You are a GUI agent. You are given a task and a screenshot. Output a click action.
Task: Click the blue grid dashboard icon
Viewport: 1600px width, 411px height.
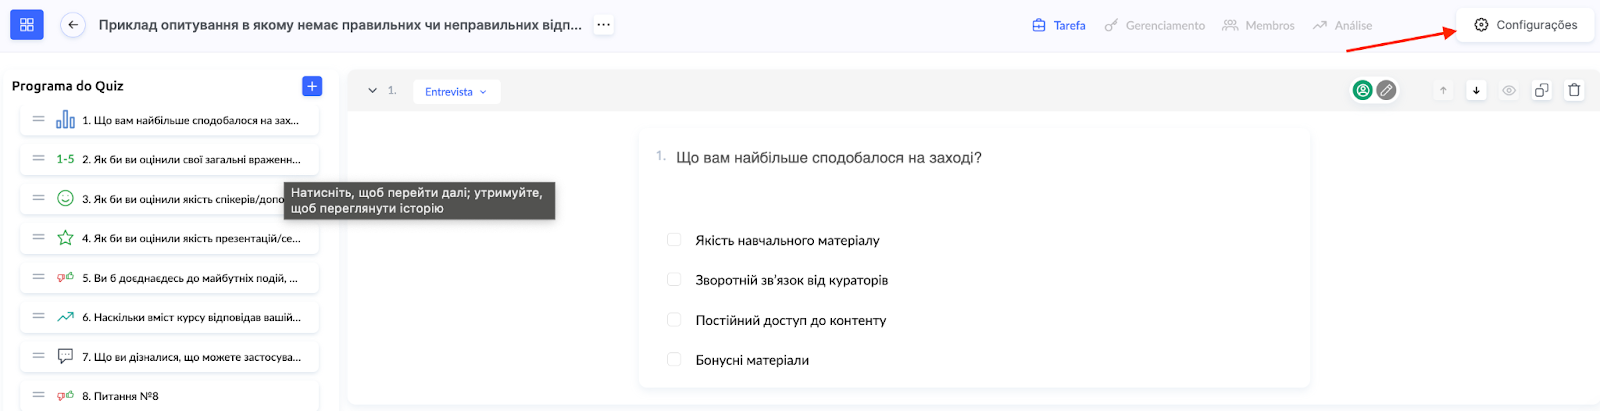coord(27,25)
